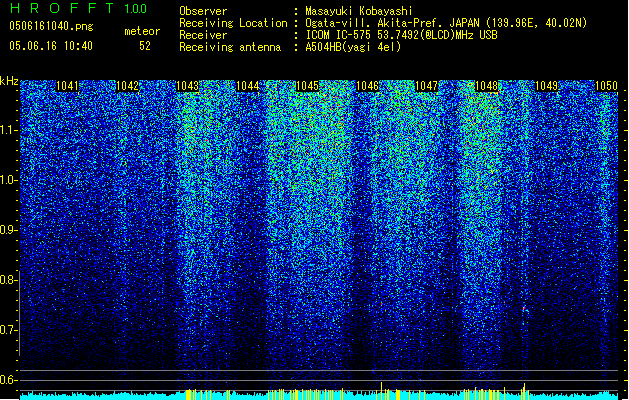Click the meteor count 52
The width and height of the screenshot is (629, 400).
(145, 46)
